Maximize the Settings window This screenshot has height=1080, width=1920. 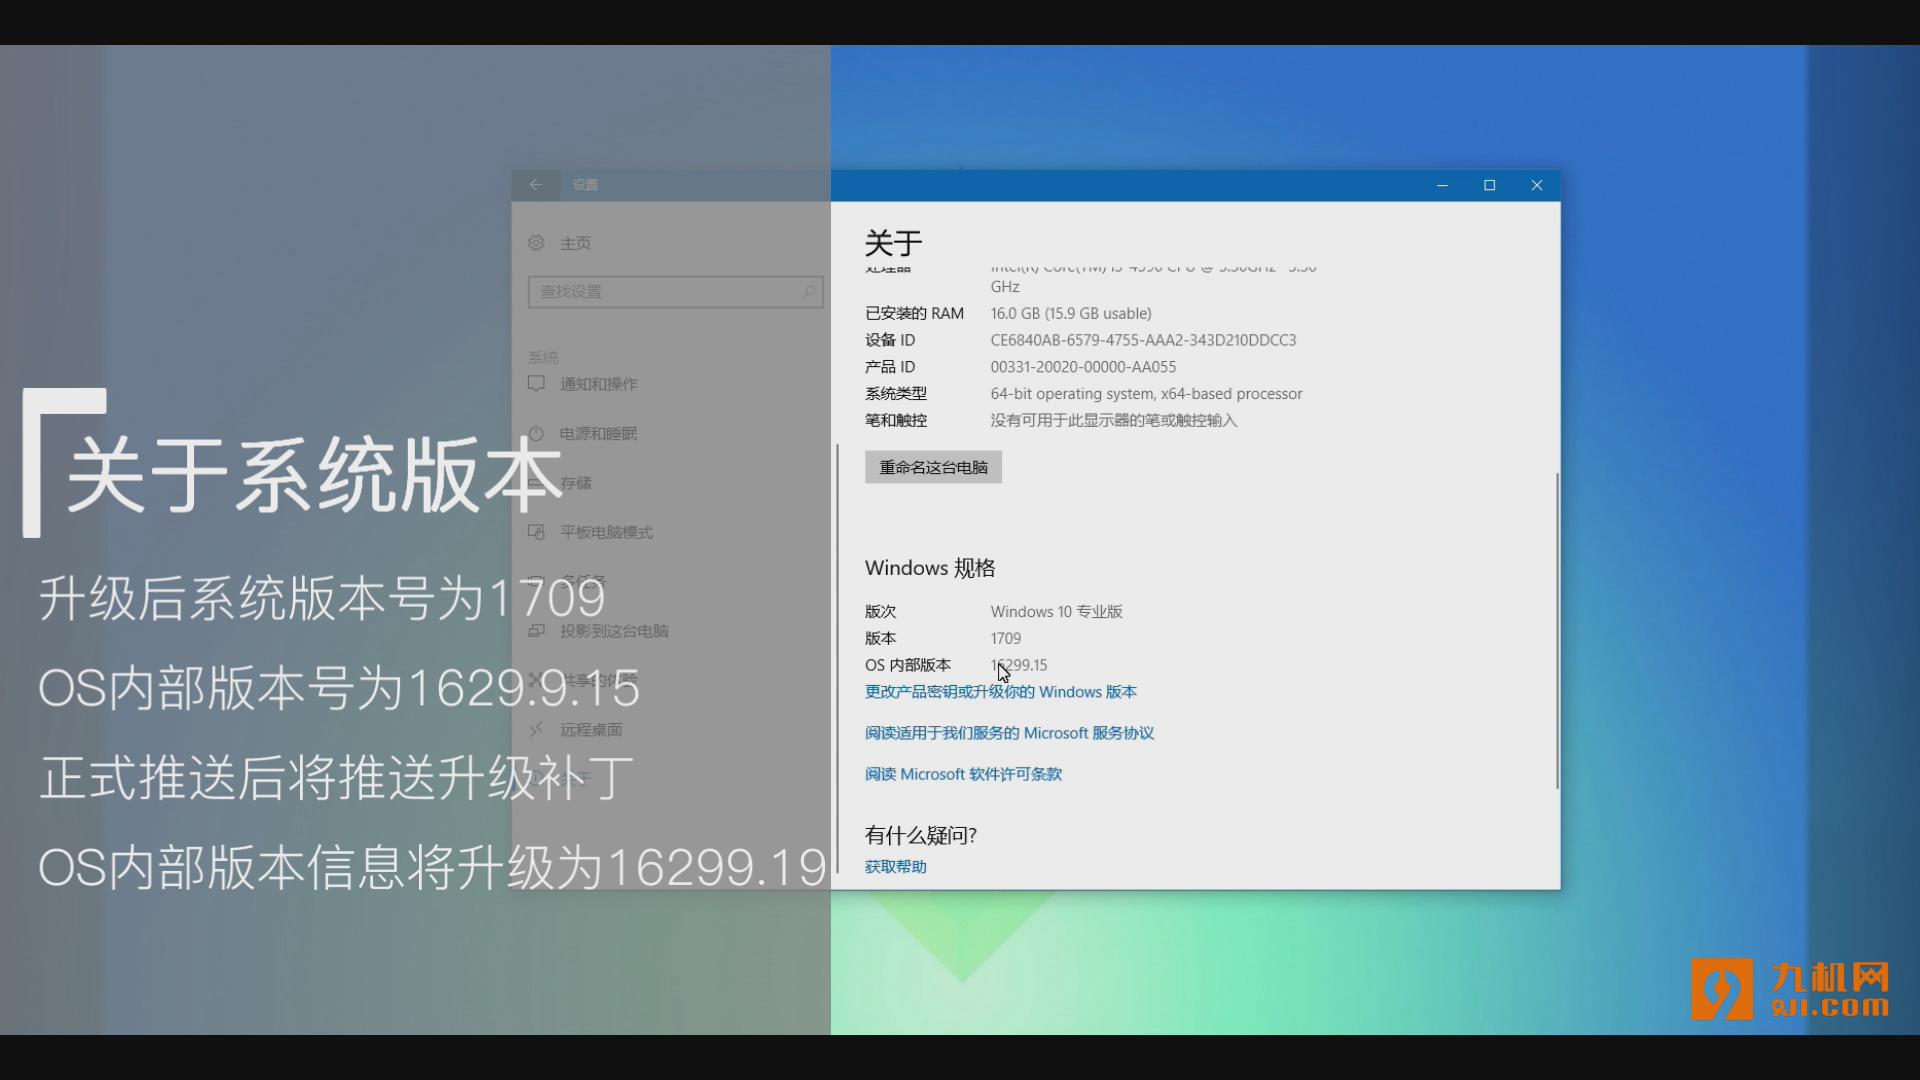pyautogui.click(x=1489, y=185)
